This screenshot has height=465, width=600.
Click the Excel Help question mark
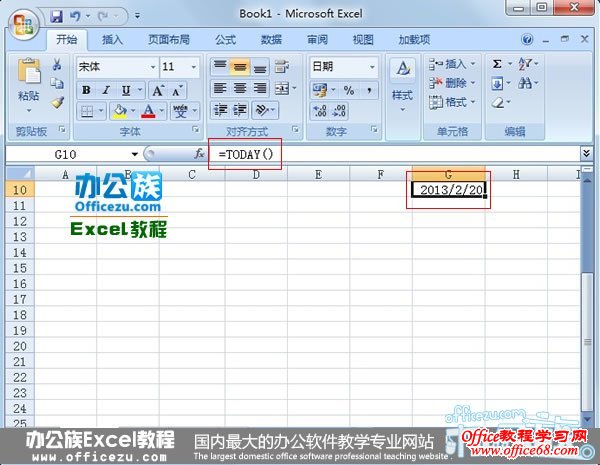point(527,39)
